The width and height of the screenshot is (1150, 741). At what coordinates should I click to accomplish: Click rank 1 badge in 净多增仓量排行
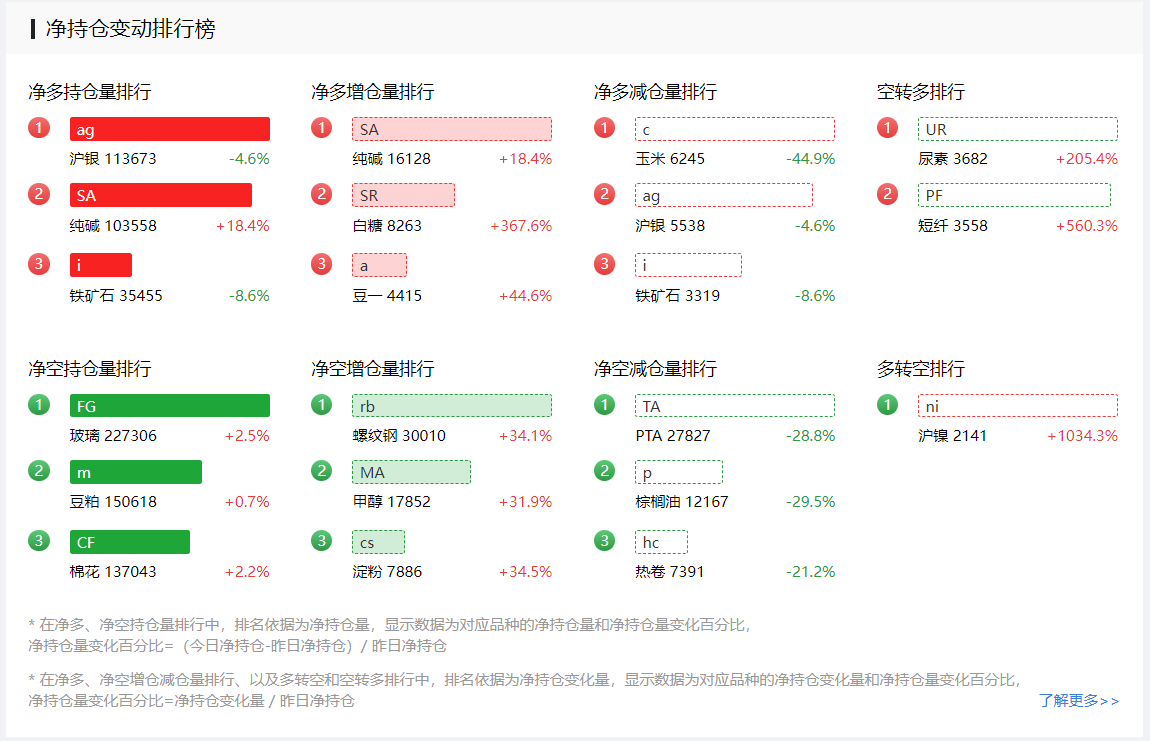(321, 128)
